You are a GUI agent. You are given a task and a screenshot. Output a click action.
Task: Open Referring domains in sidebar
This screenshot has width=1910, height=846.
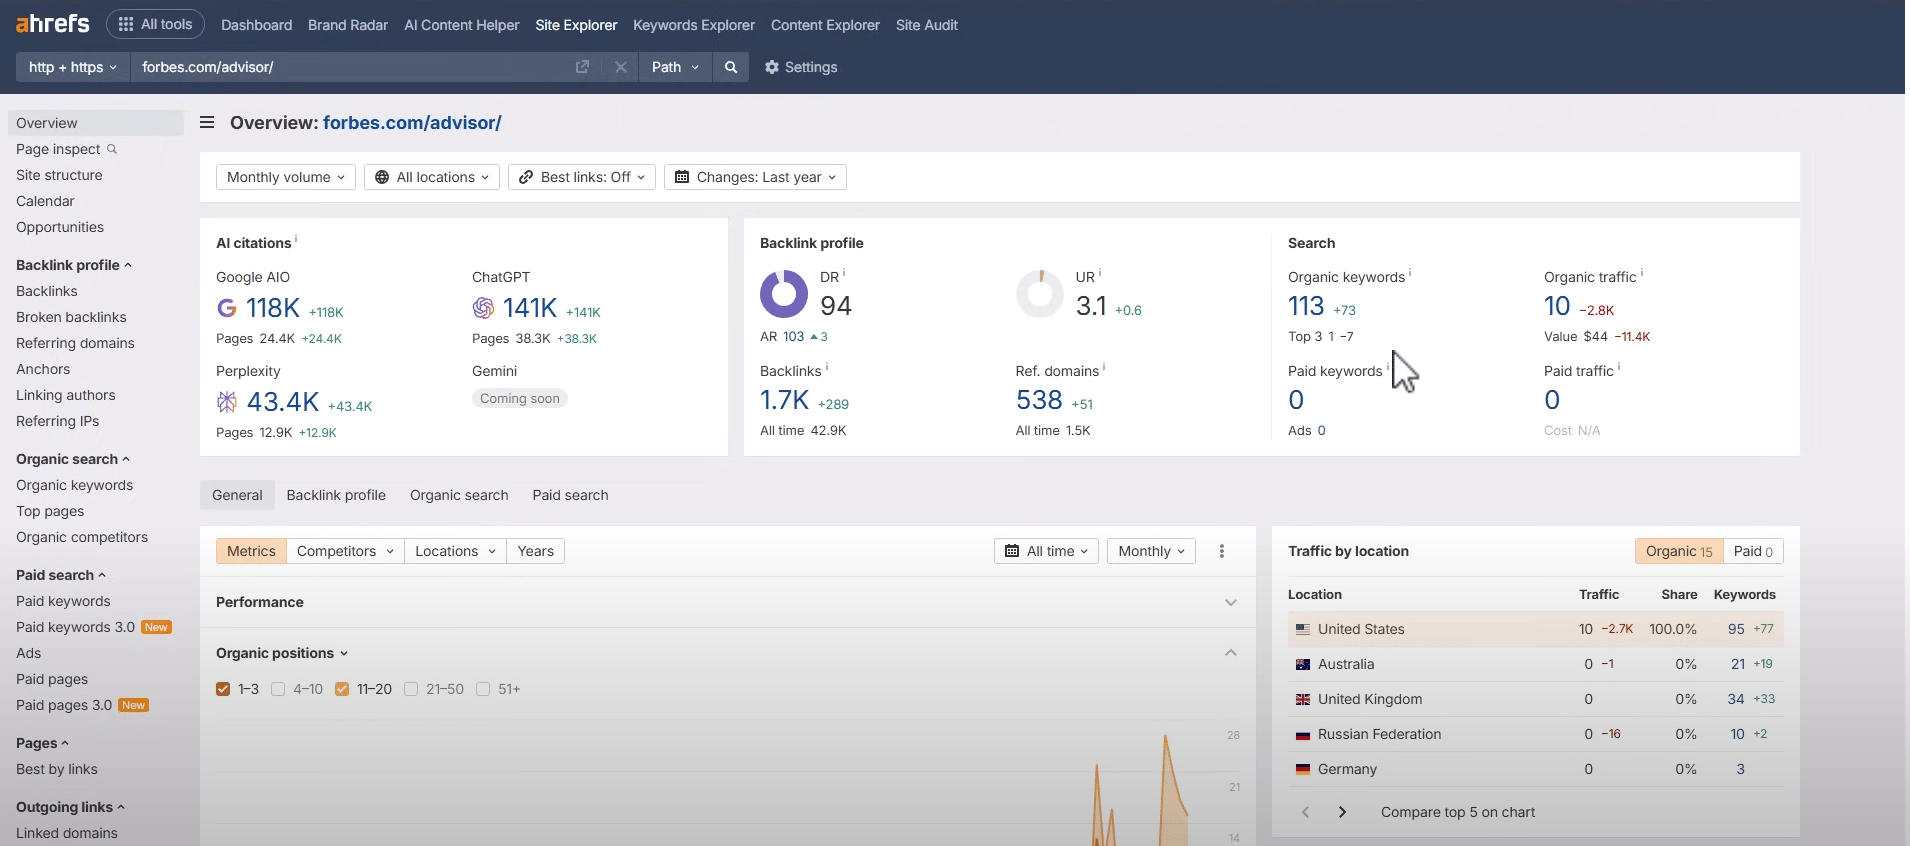tap(75, 343)
